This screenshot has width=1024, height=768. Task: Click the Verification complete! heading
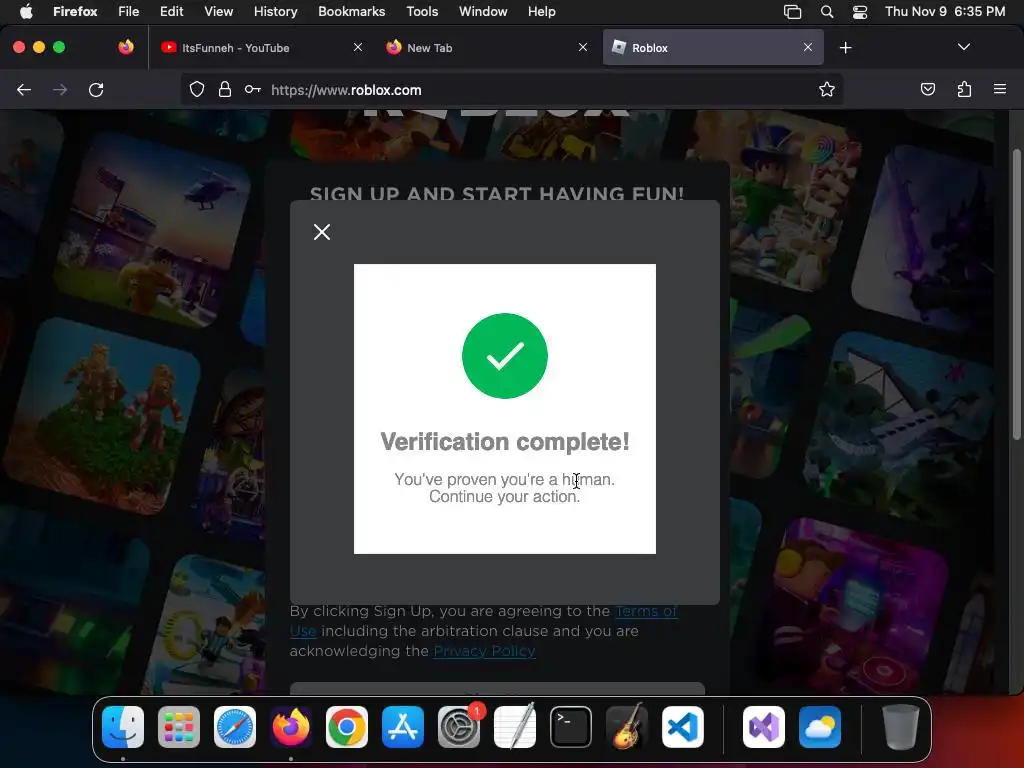coord(505,442)
